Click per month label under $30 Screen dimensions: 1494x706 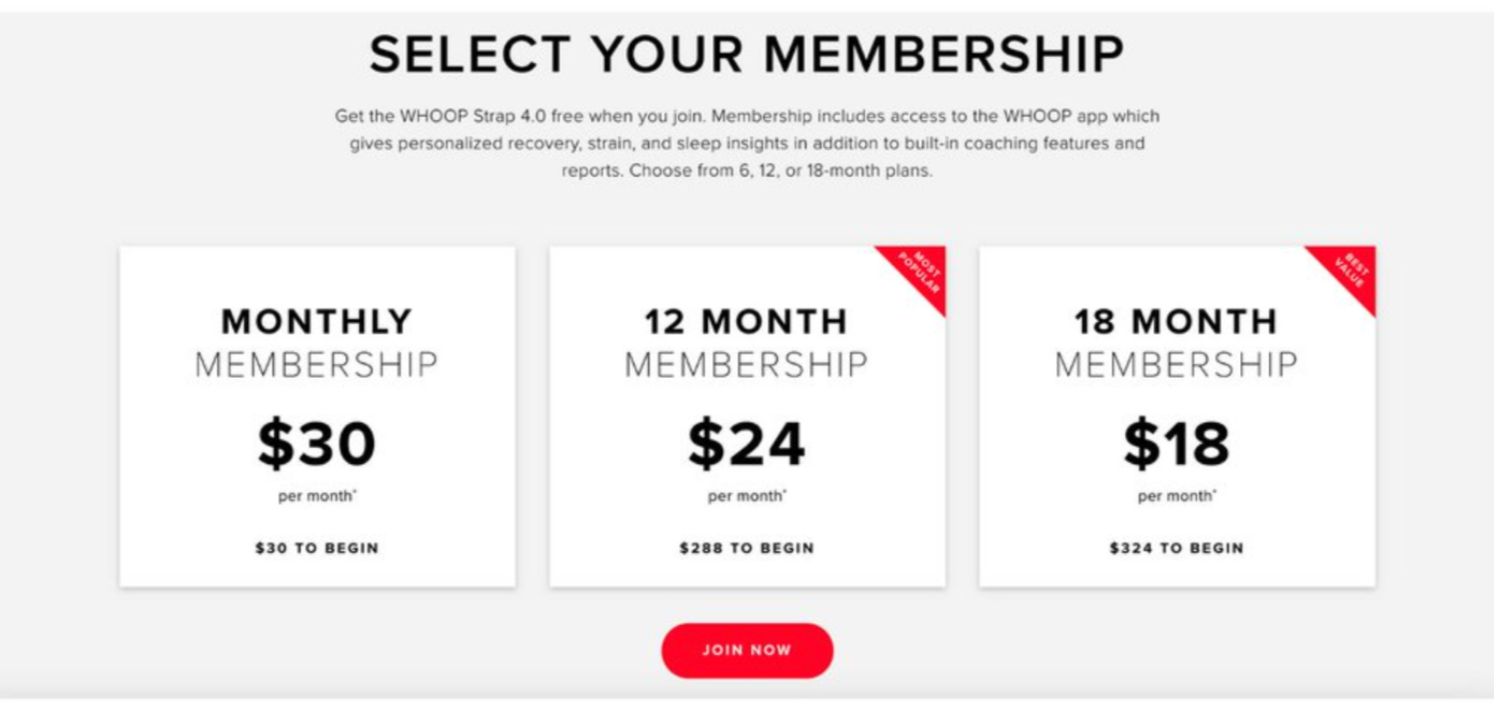pyautogui.click(x=317, y=496)
